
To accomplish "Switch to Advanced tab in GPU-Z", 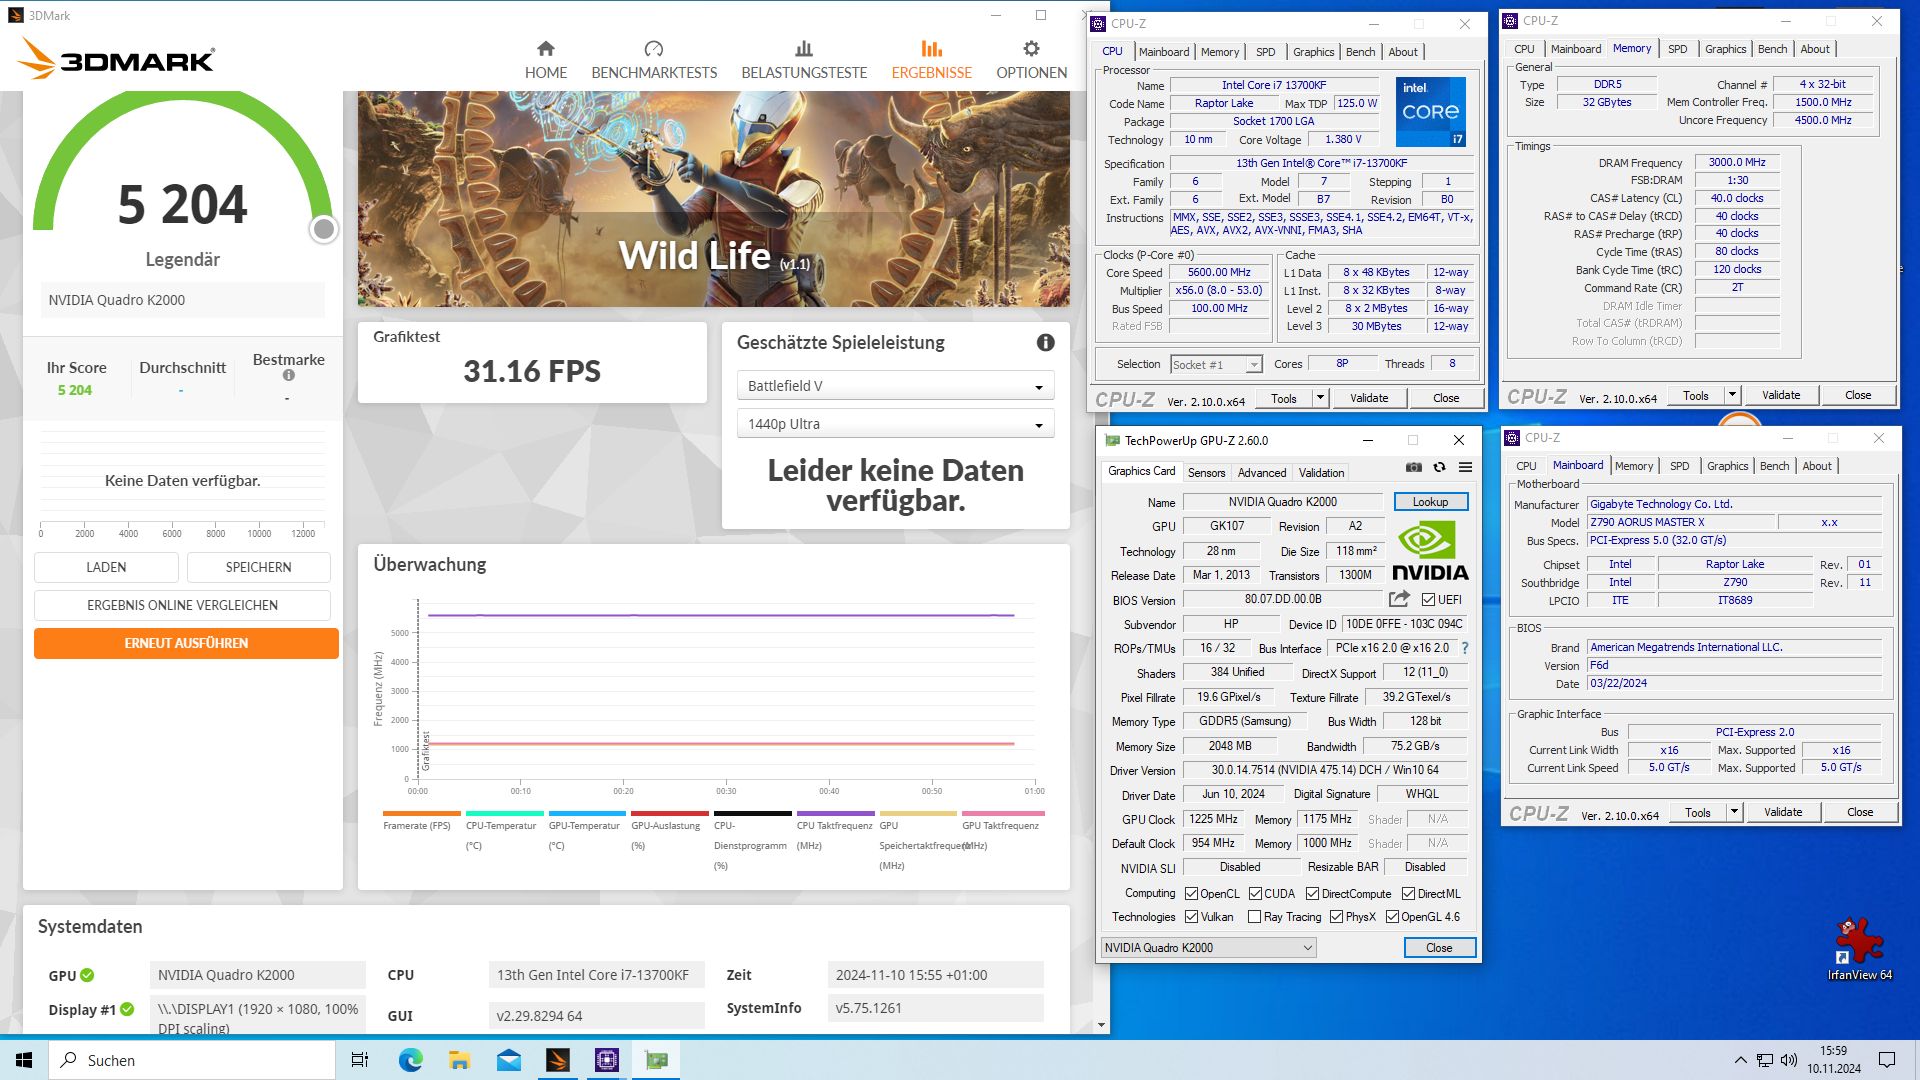I will (x=1262, y=473).
